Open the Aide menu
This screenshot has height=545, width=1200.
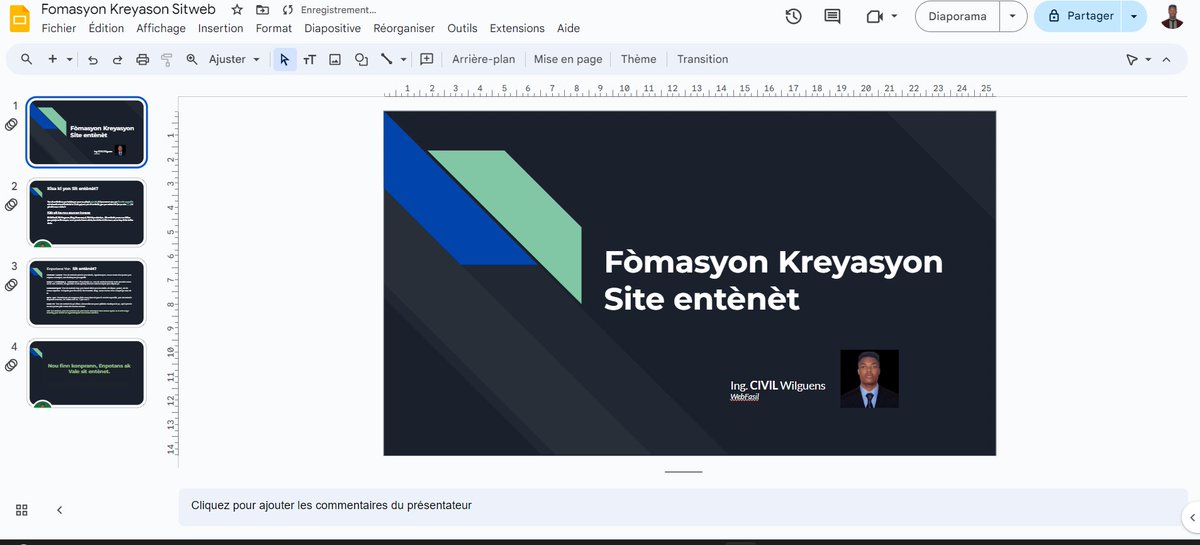568,28
